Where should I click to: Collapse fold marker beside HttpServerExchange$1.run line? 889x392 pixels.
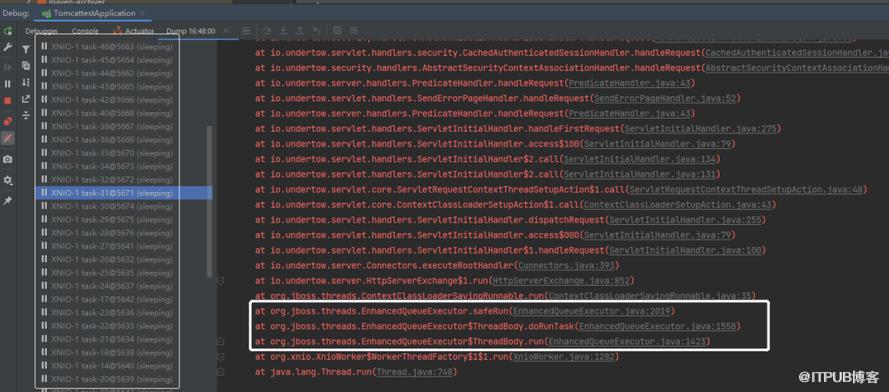coord(221,281)
